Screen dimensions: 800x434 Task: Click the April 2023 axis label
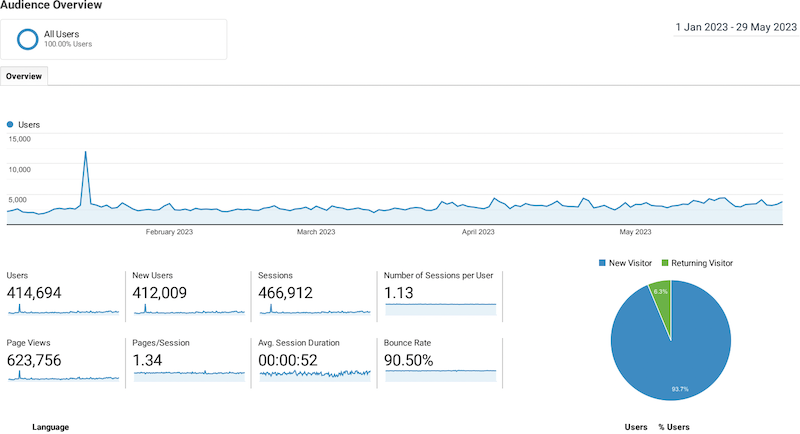(x=478, y=232)
